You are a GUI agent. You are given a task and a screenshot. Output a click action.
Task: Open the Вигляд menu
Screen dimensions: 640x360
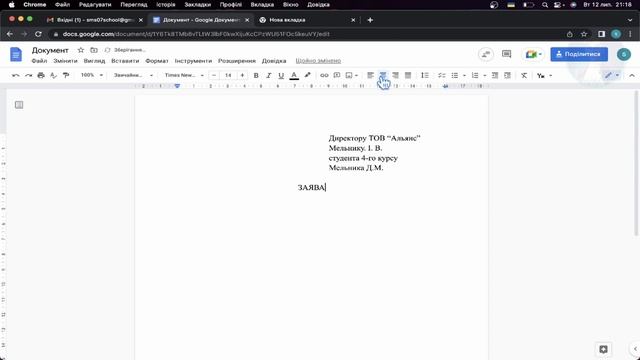[94, 61]
